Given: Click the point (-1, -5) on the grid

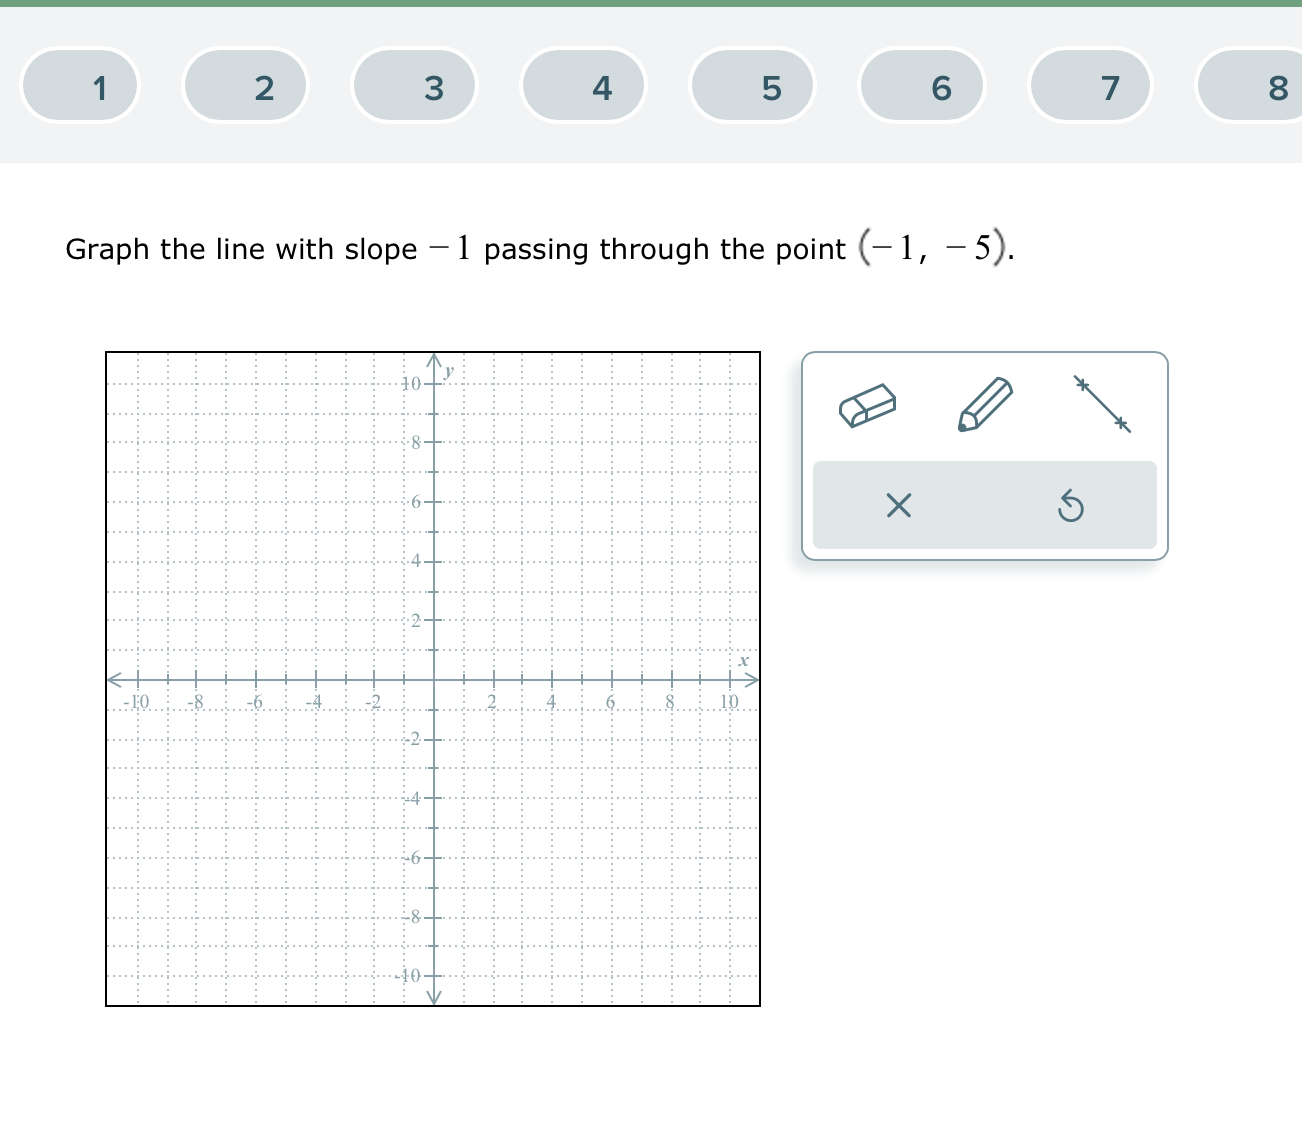Looking at the screenshot, I should (404, 828).
